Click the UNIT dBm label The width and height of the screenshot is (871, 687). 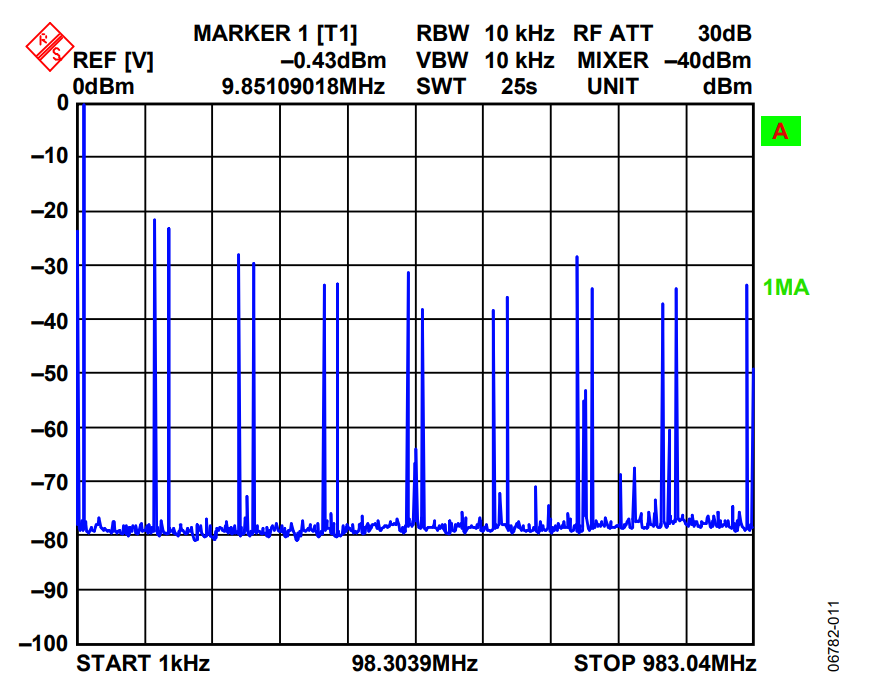[x=669, y=87]
